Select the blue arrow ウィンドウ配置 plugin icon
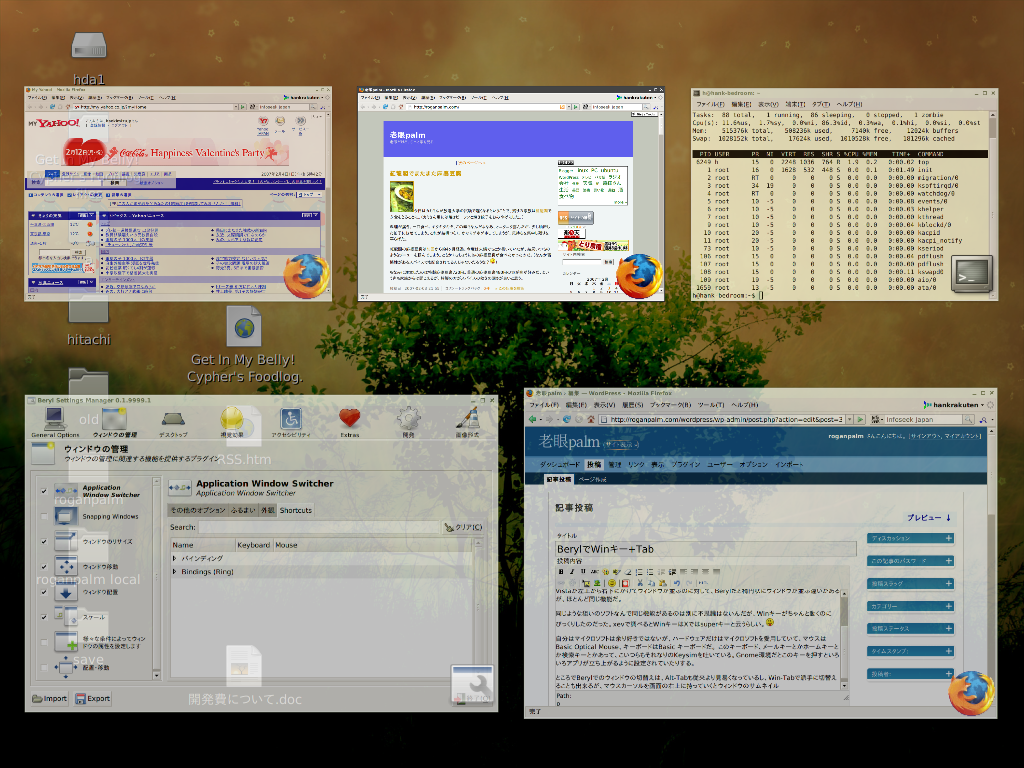The width and height of the screenshot is (1024, 768). 65,592
